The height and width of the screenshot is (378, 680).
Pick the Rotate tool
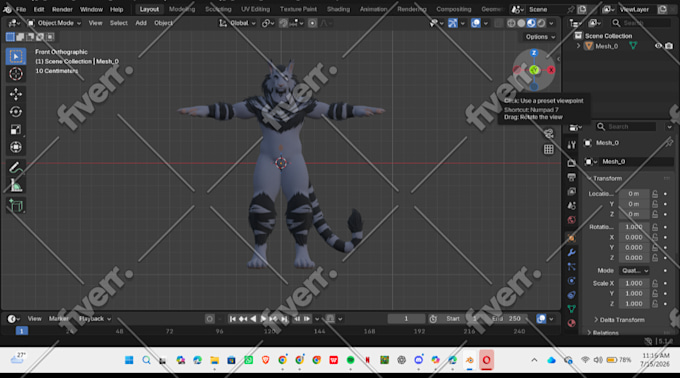16,112
